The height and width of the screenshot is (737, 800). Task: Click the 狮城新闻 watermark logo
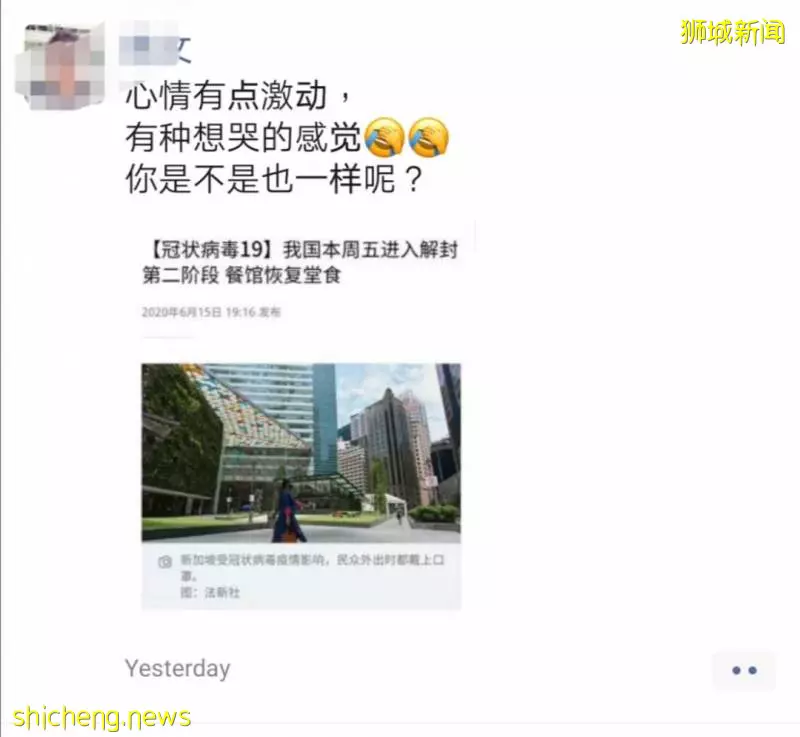[733, 33]
